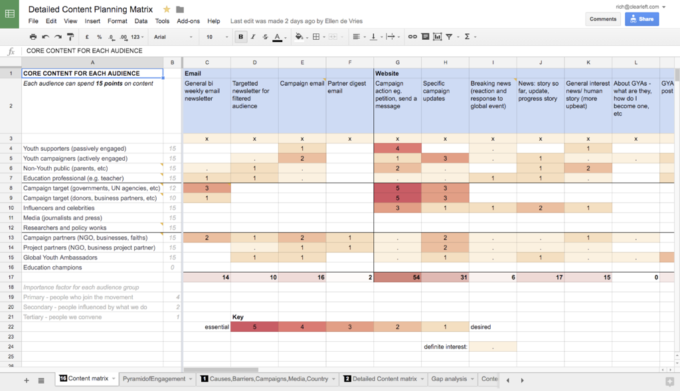Open the View menu
This screenshot has height=391, width=680.
(70, 21)
